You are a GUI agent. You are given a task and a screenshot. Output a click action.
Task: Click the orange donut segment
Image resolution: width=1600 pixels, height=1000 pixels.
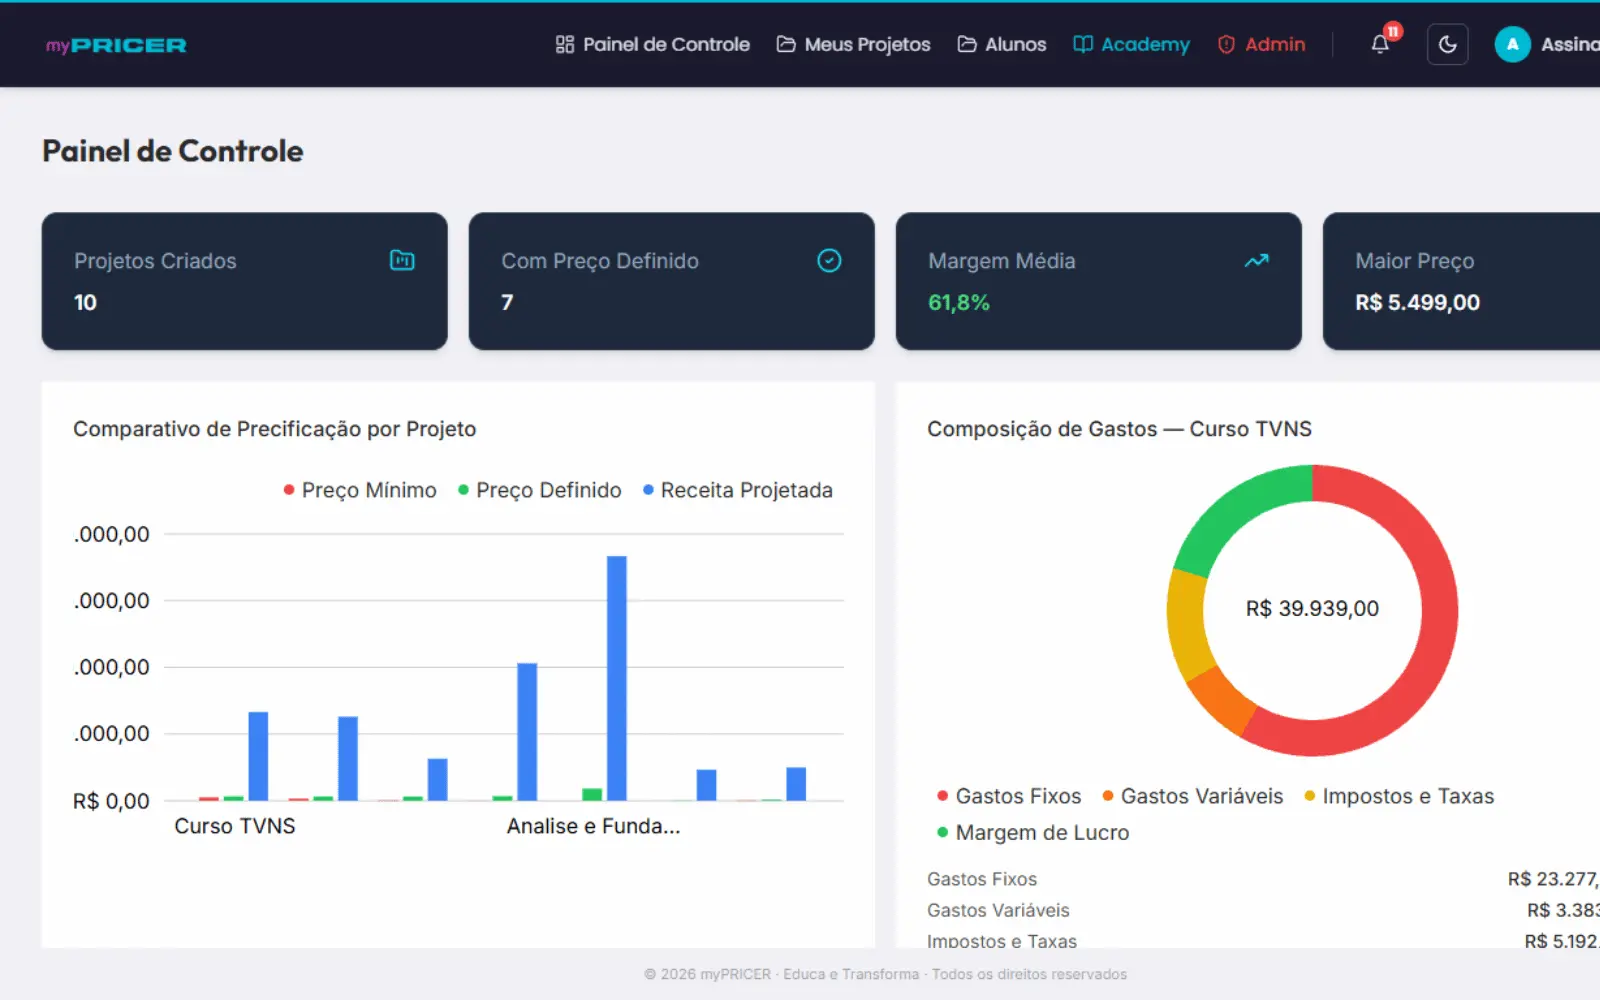pyautogui.click(x=1222, y=702)
